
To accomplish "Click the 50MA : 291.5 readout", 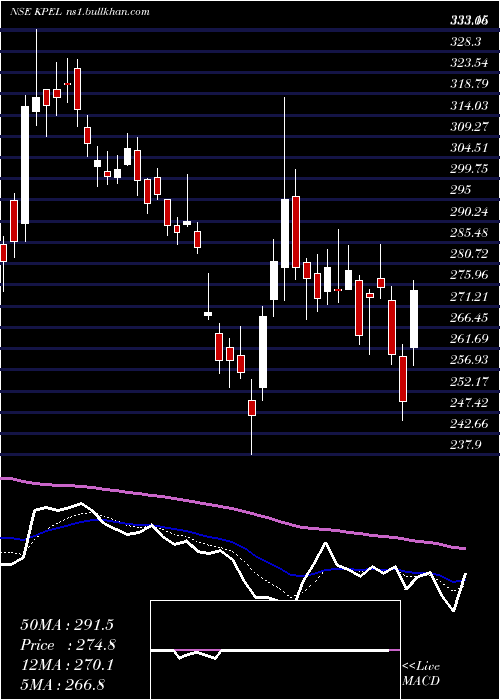I will [67, 625].
